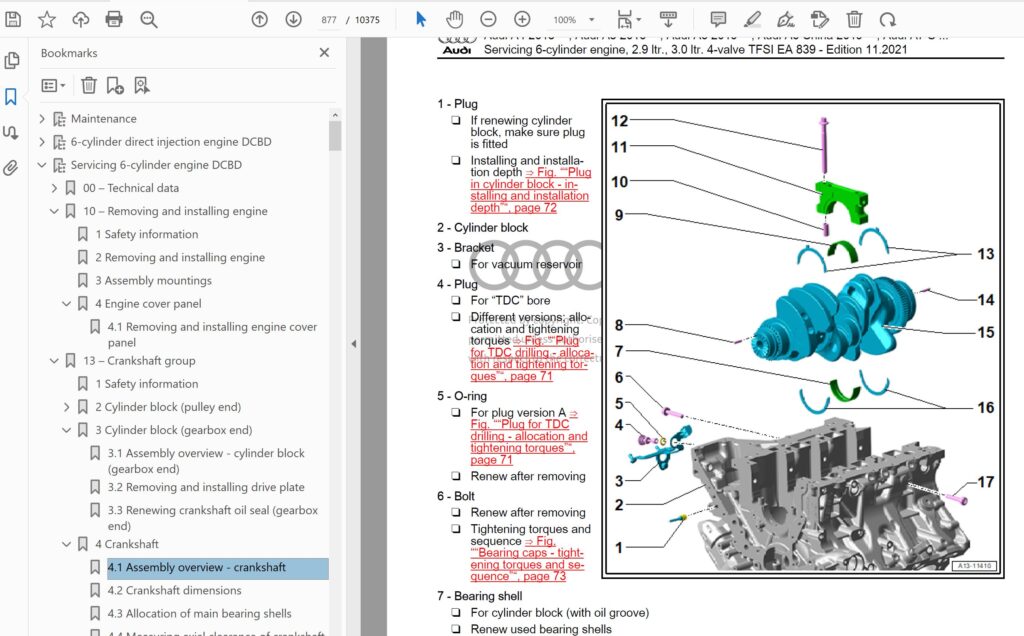The image size is (1024, 636).
Task: Go to the previous page arrow
Action: click(x=260, y=19)
